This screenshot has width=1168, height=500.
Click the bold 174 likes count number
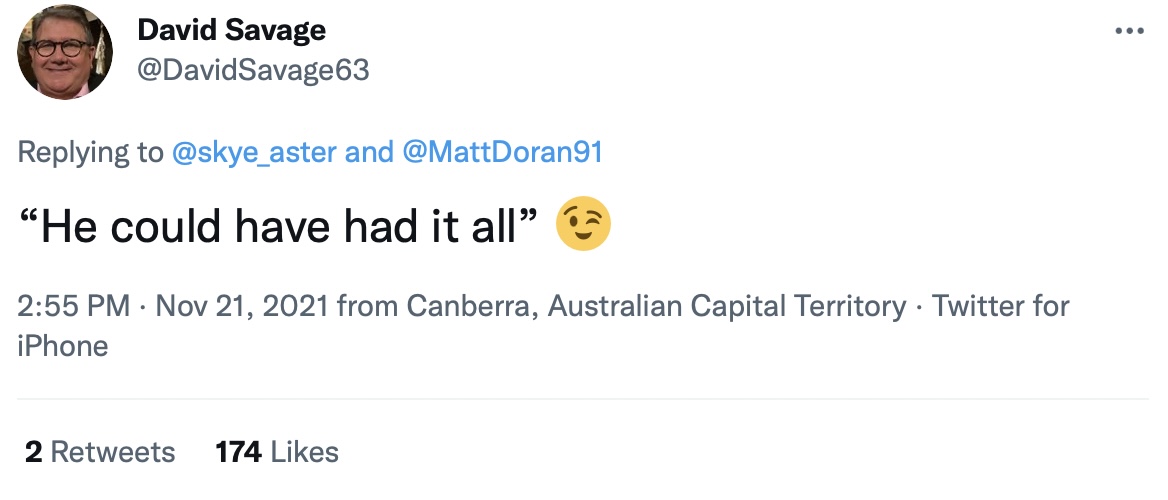238,452
